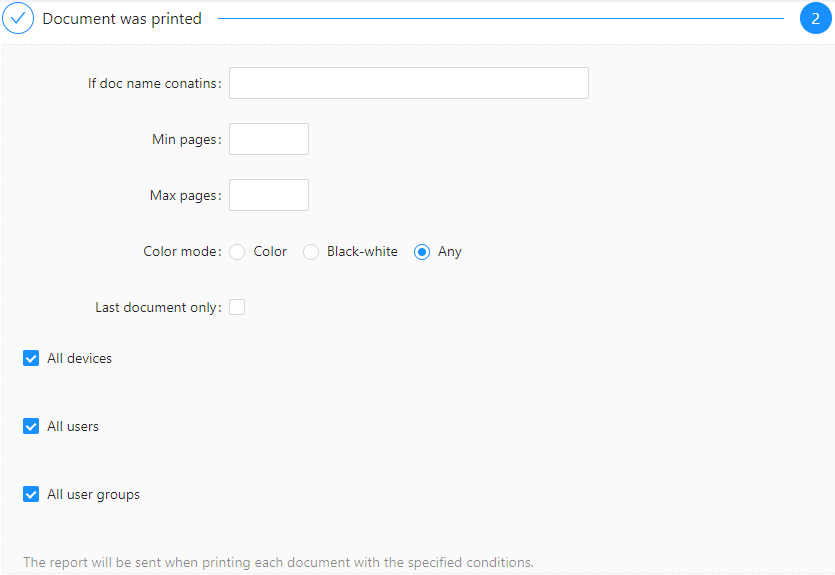Image resolution: width=835 pixels, height=575 pixels.
Task: Click the Black-white option label text
Action: [362, 251]
